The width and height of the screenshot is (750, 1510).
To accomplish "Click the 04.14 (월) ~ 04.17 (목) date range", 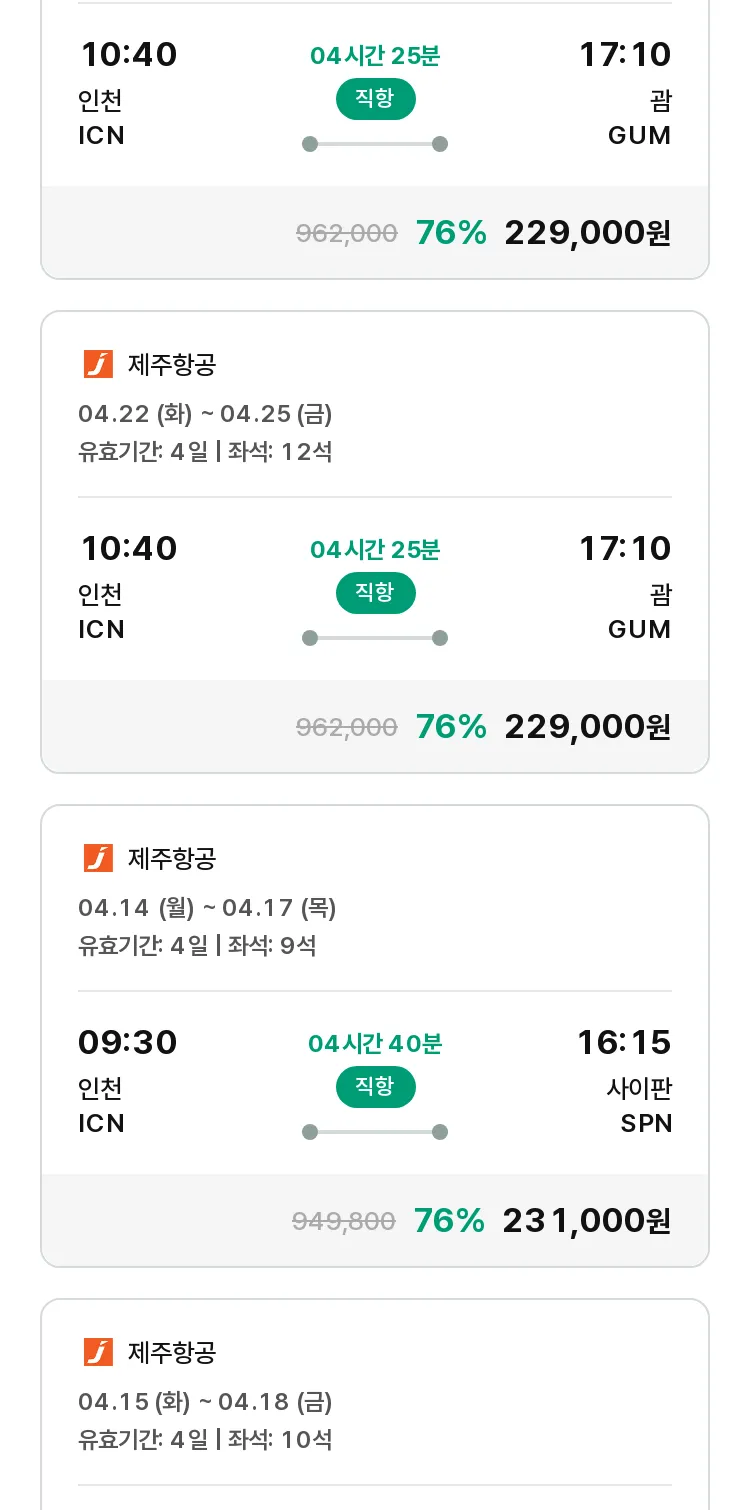I will pos(207,908).
